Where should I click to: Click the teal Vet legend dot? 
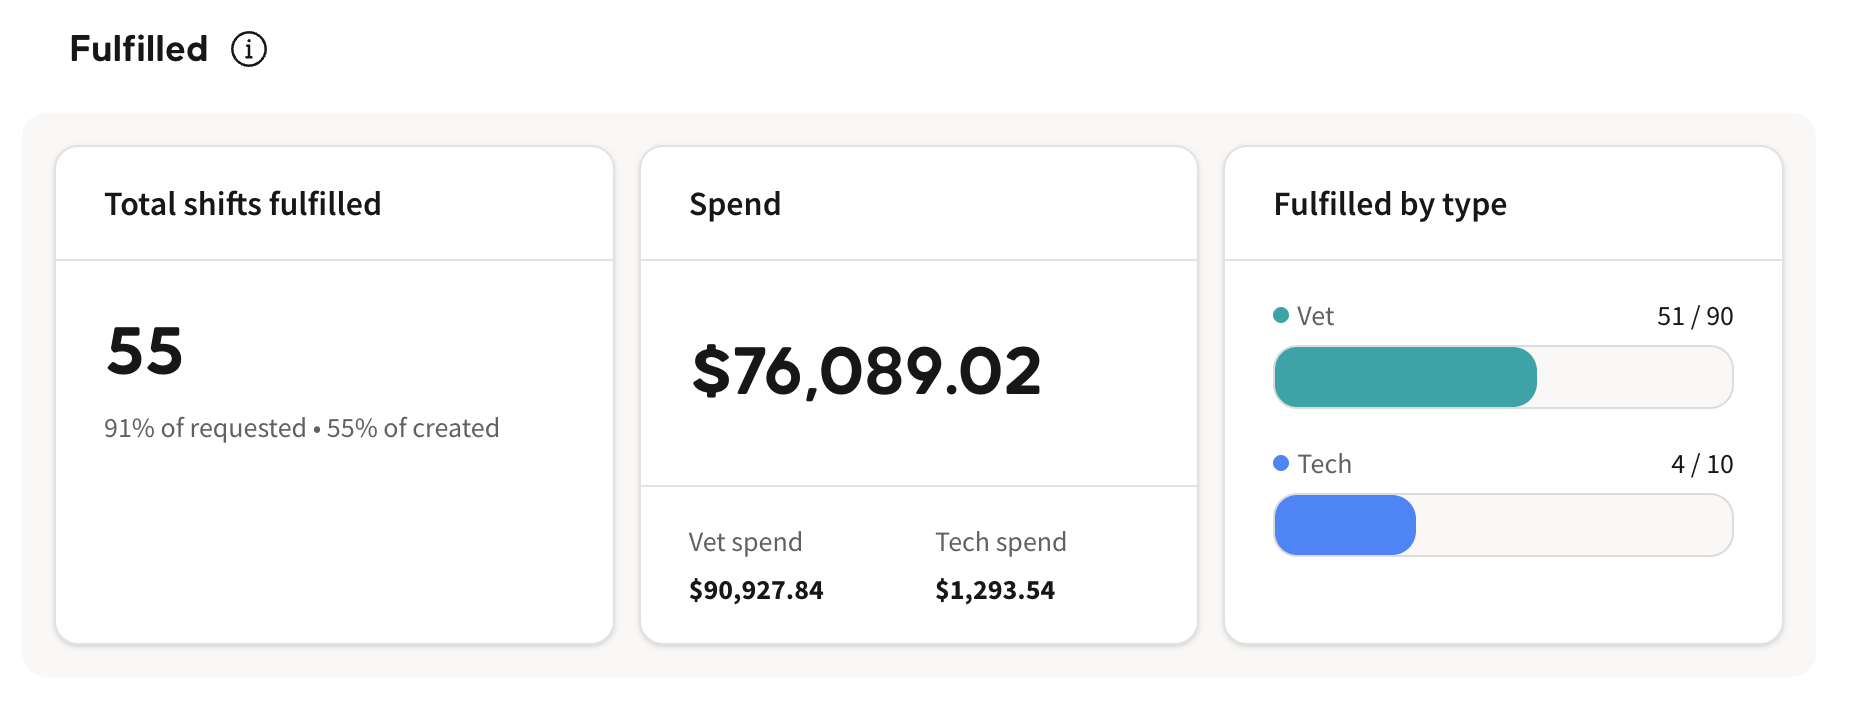tap(1281, 315)
